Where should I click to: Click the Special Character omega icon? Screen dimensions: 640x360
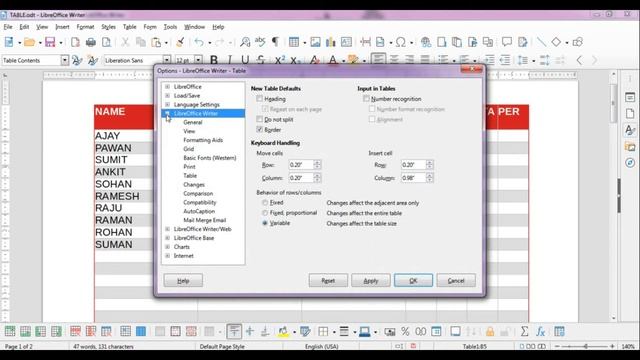(x=401, y=42)
